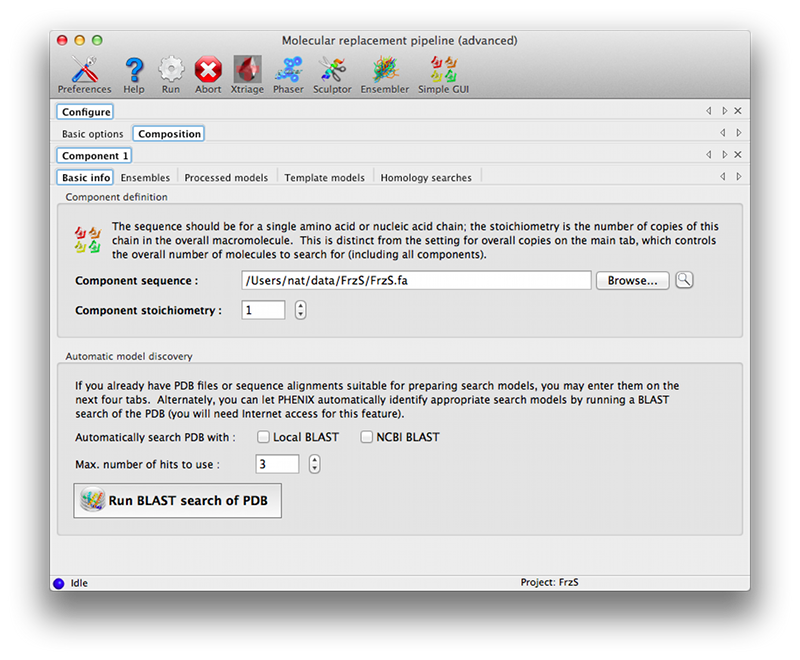
Task: Browse for a component sequence file
Action: click(x=632, y=280)
